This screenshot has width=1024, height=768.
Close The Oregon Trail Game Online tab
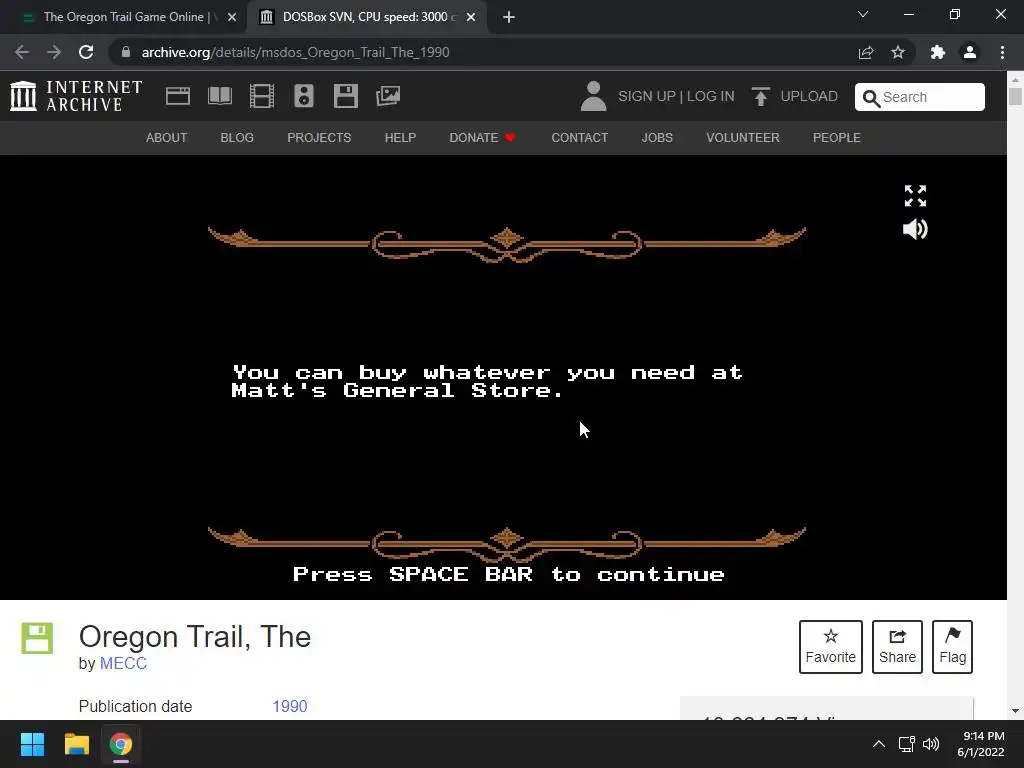(232, 17)
